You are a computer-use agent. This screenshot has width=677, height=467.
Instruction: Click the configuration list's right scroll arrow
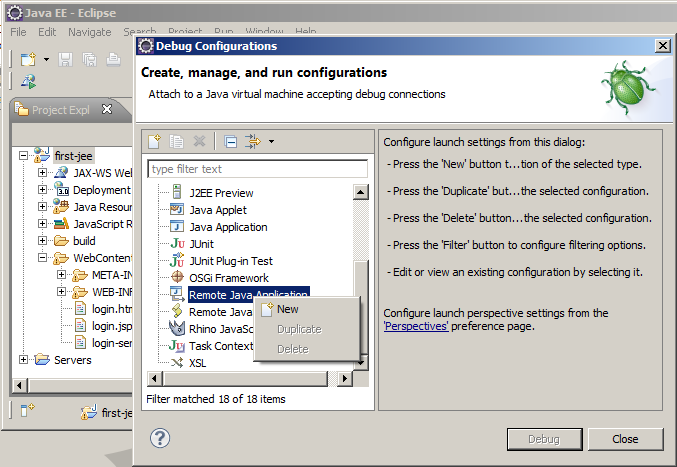[x=345, y=379]
